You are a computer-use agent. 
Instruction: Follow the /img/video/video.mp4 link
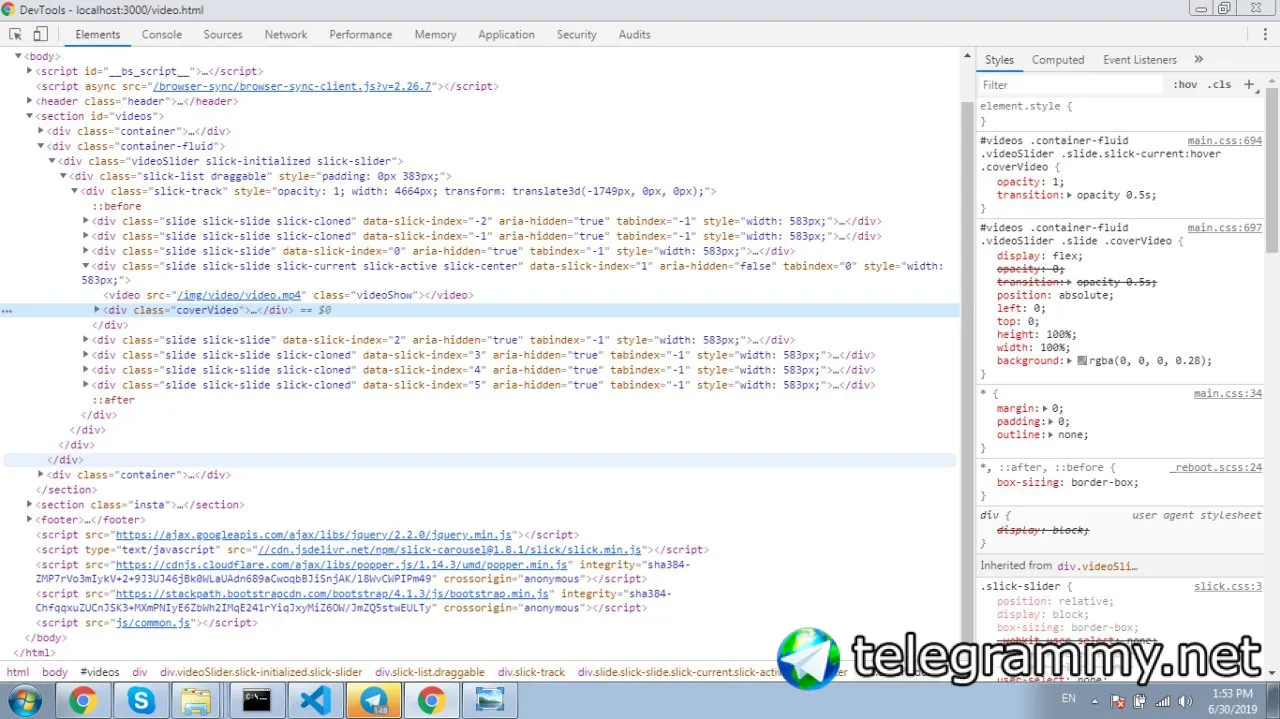pos(239,295)
